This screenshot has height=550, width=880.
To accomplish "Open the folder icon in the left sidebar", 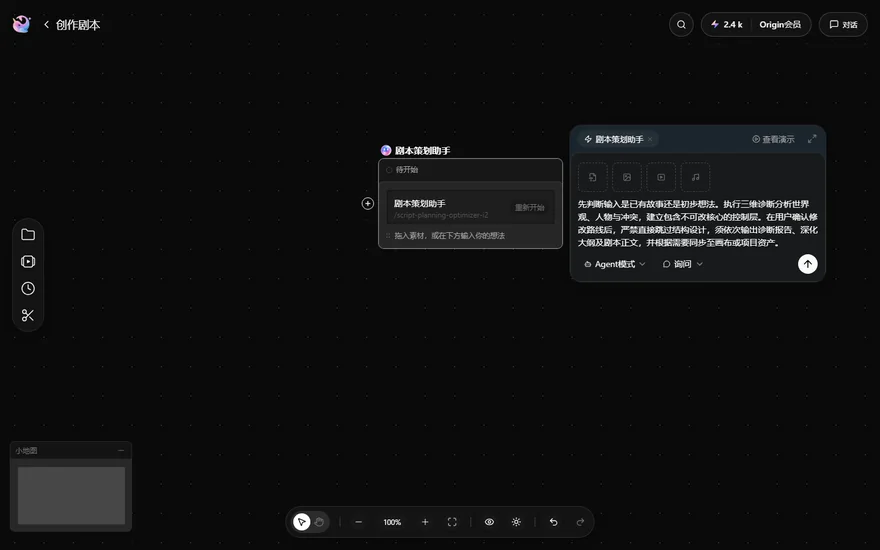I will pyautogui.click(x=28, y=235).
